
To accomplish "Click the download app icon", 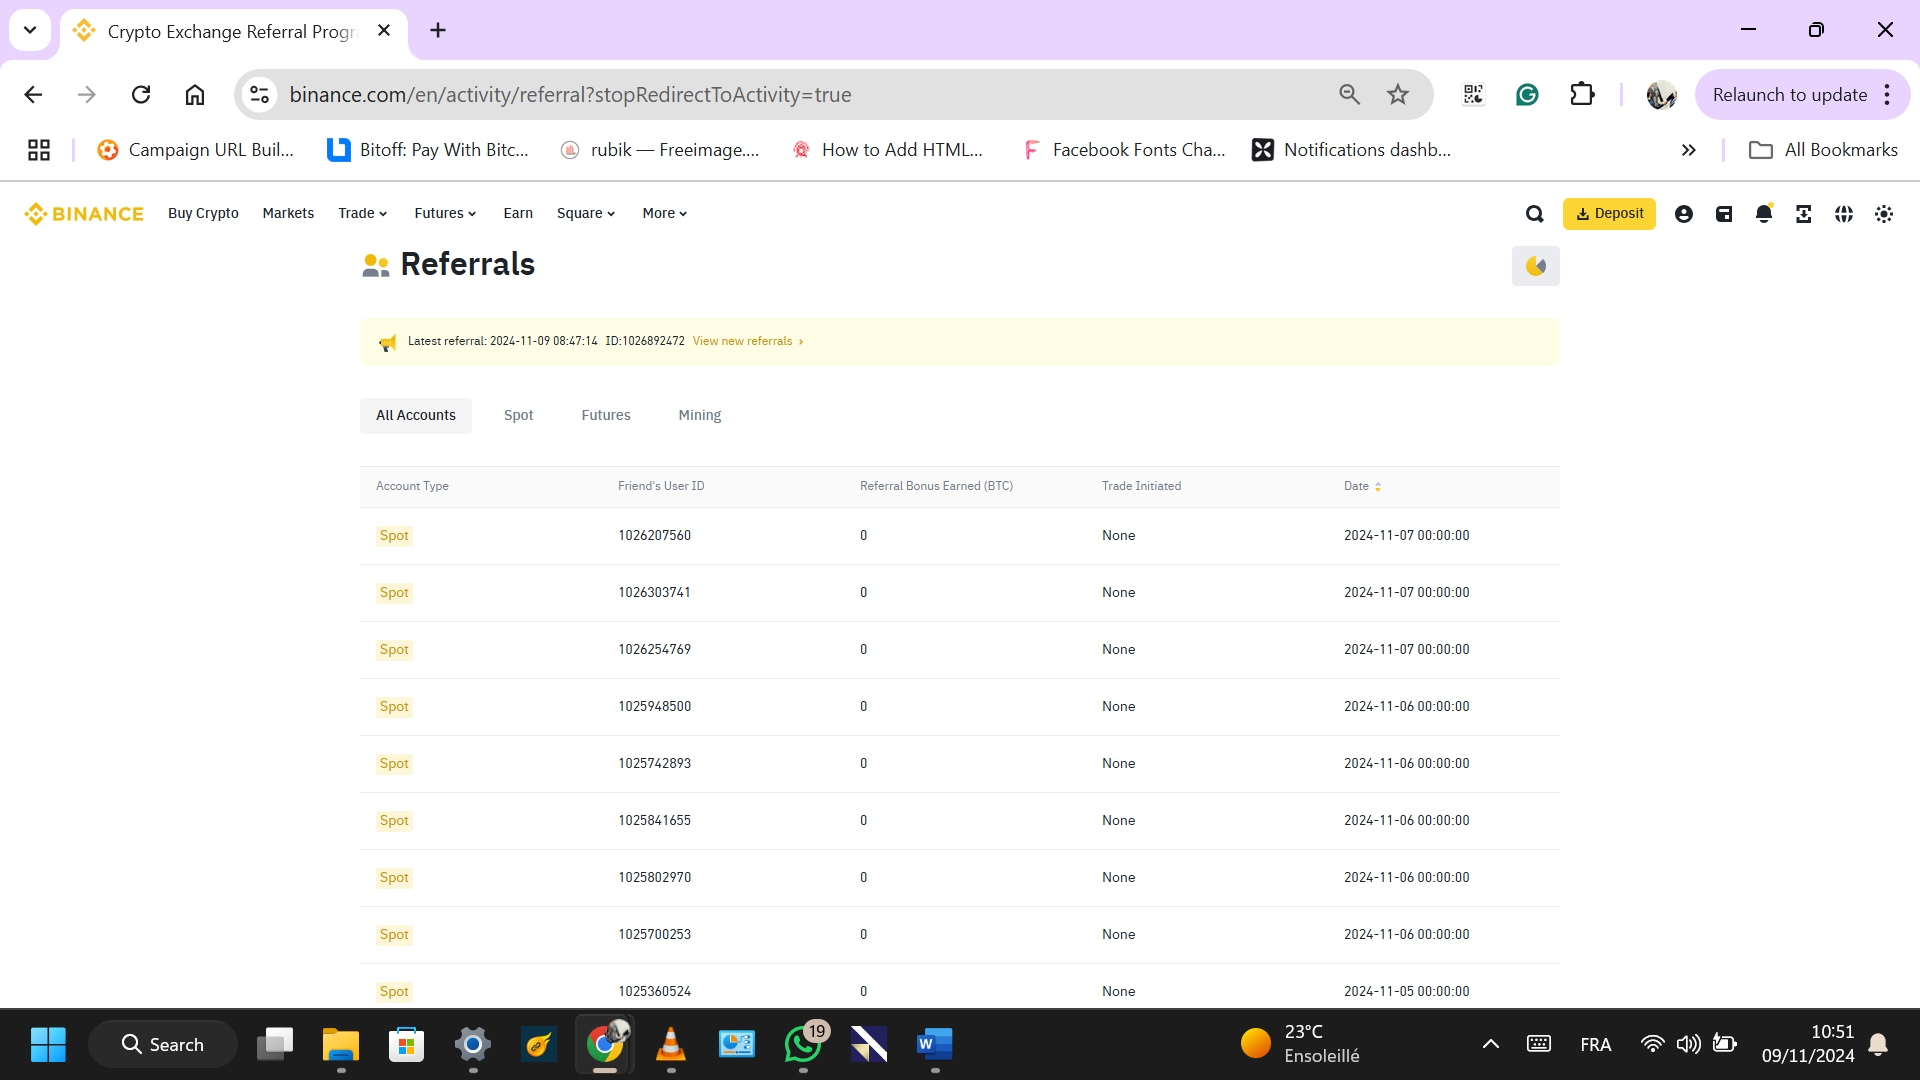I will [x=1803, y=214].
